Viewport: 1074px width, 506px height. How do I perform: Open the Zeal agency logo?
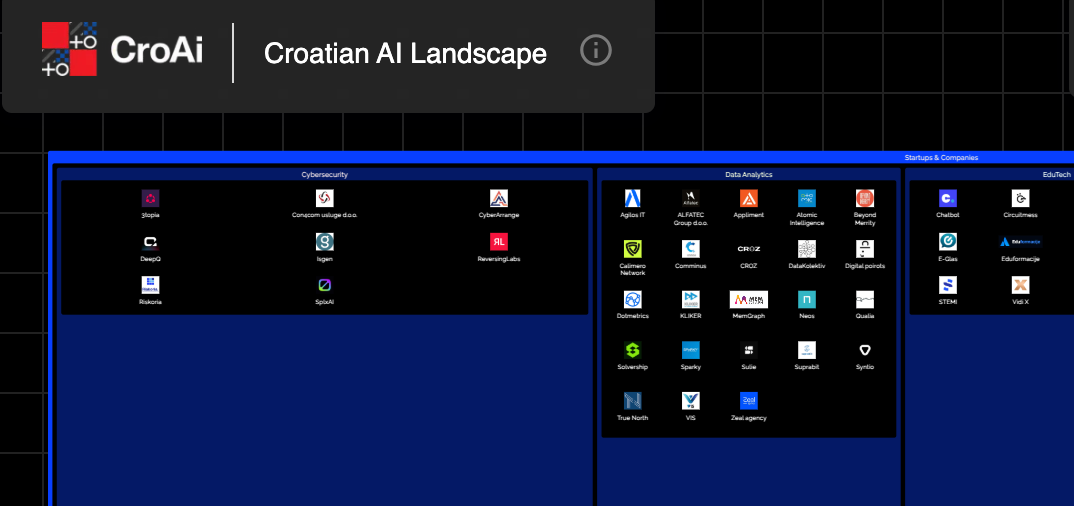point(749,401)
